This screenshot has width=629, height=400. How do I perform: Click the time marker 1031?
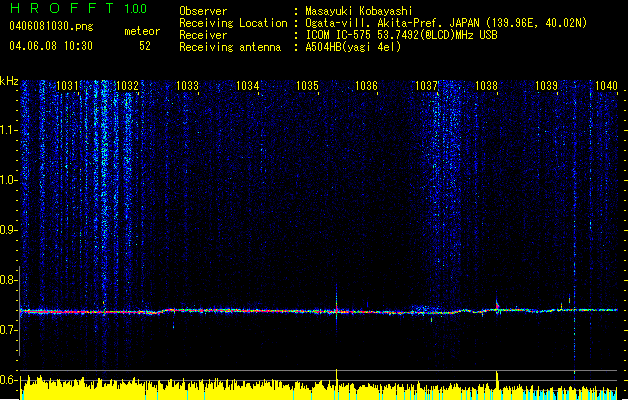[x=67, y=86]
